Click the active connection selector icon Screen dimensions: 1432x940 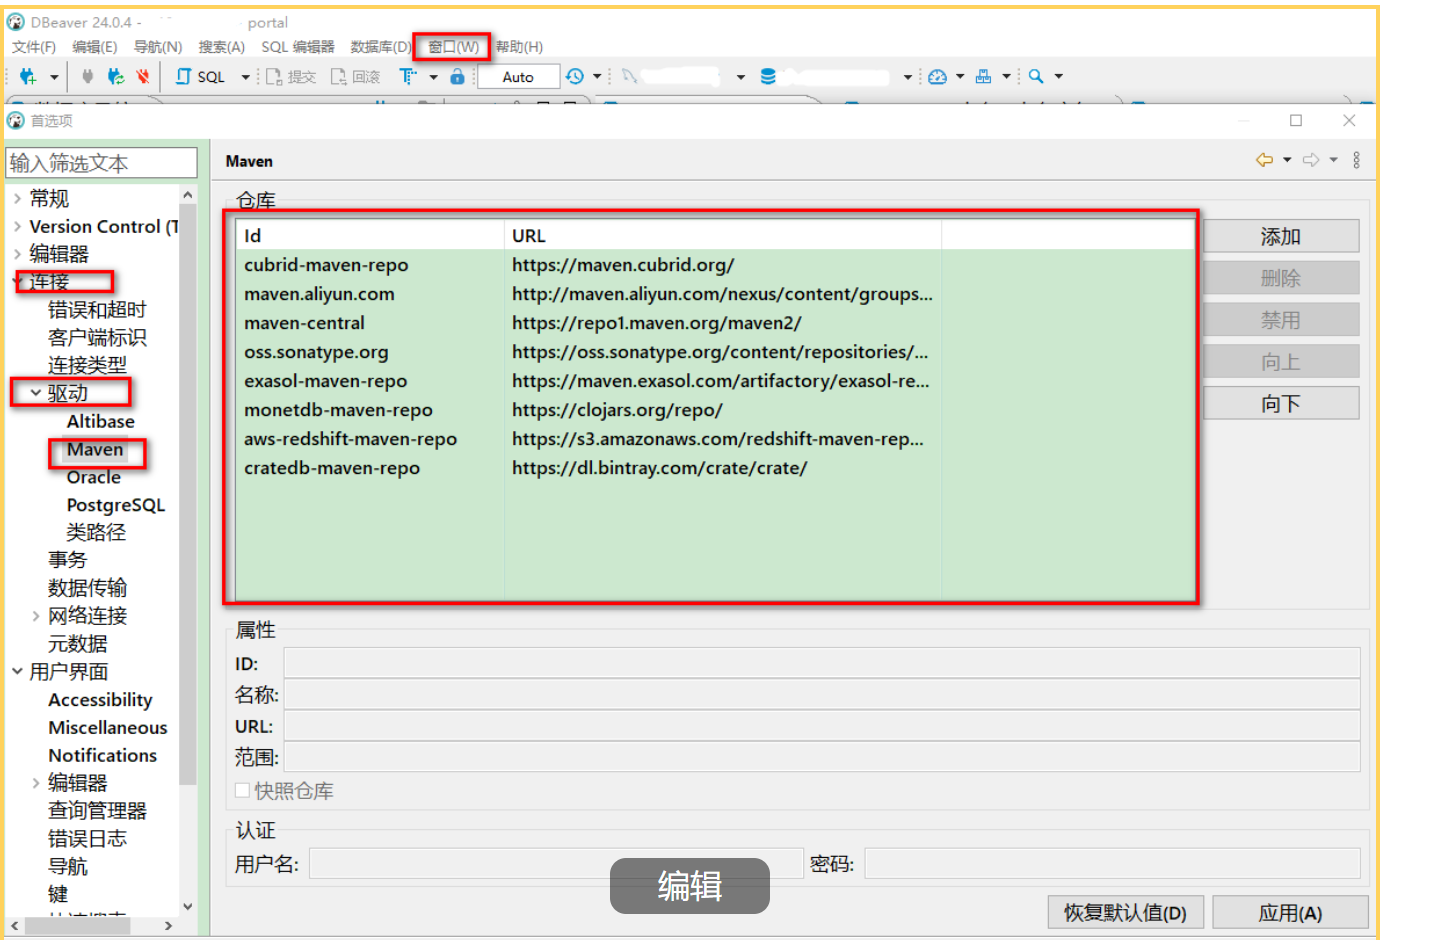coord(629,76)
